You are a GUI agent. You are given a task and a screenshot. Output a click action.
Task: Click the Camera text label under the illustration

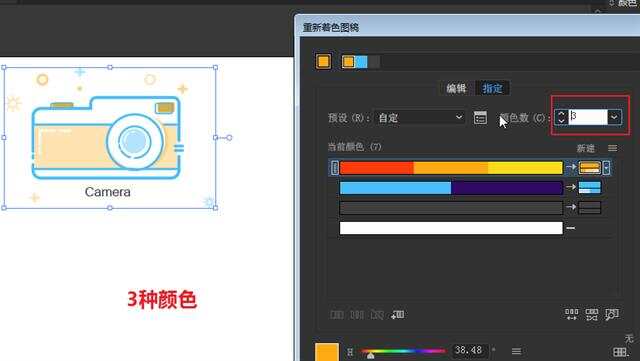tap(108, 192)
